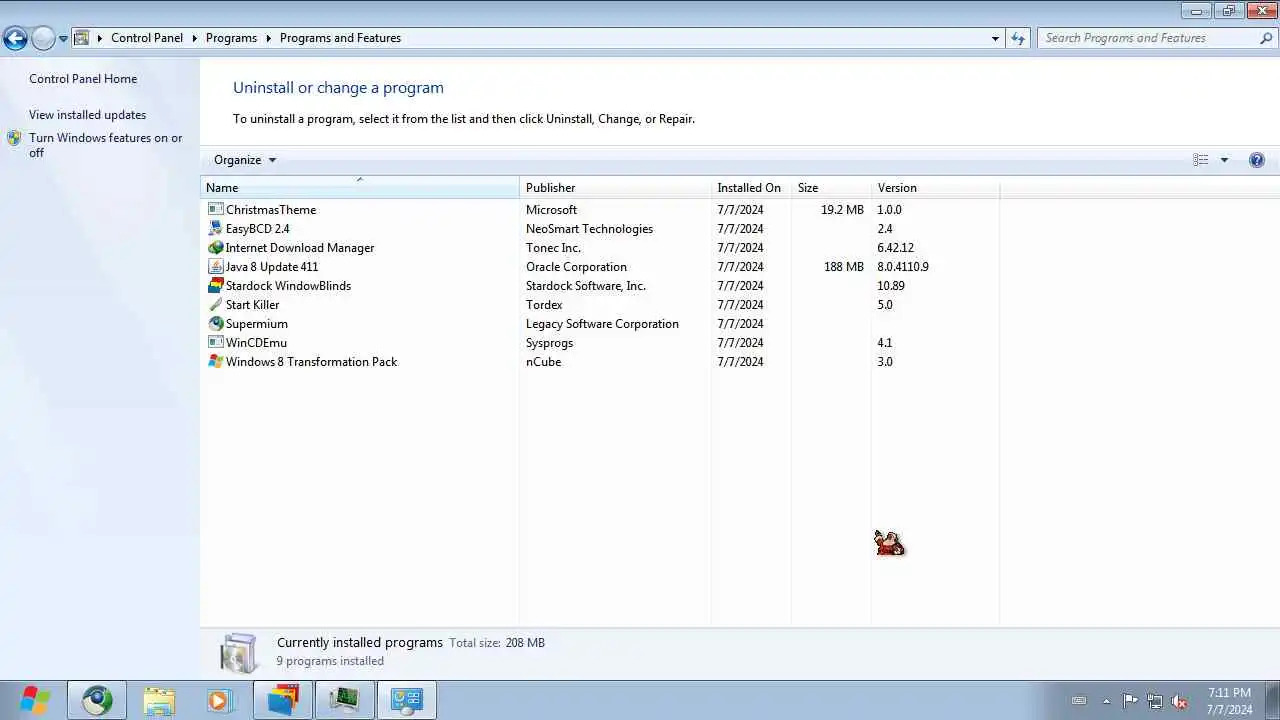Expand the view options dropdown arrow

(x=1224, y=160)
